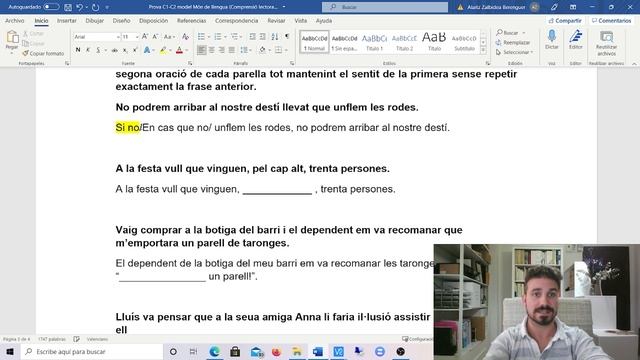Apply subscript formatting
This screenshot has height=360, width=640.
pos(125,50)
